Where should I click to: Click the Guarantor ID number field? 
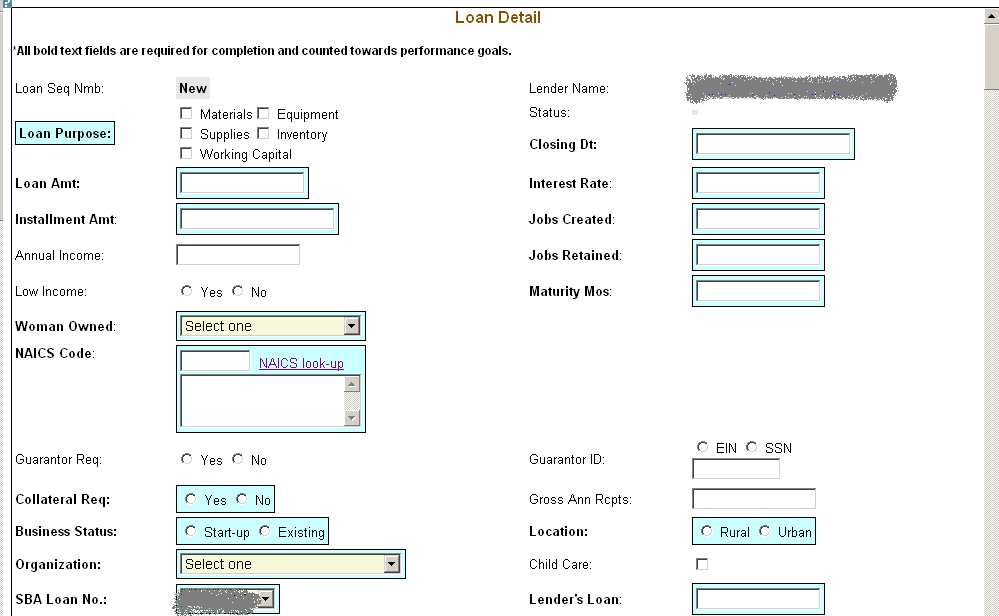[x=736, y=469]
